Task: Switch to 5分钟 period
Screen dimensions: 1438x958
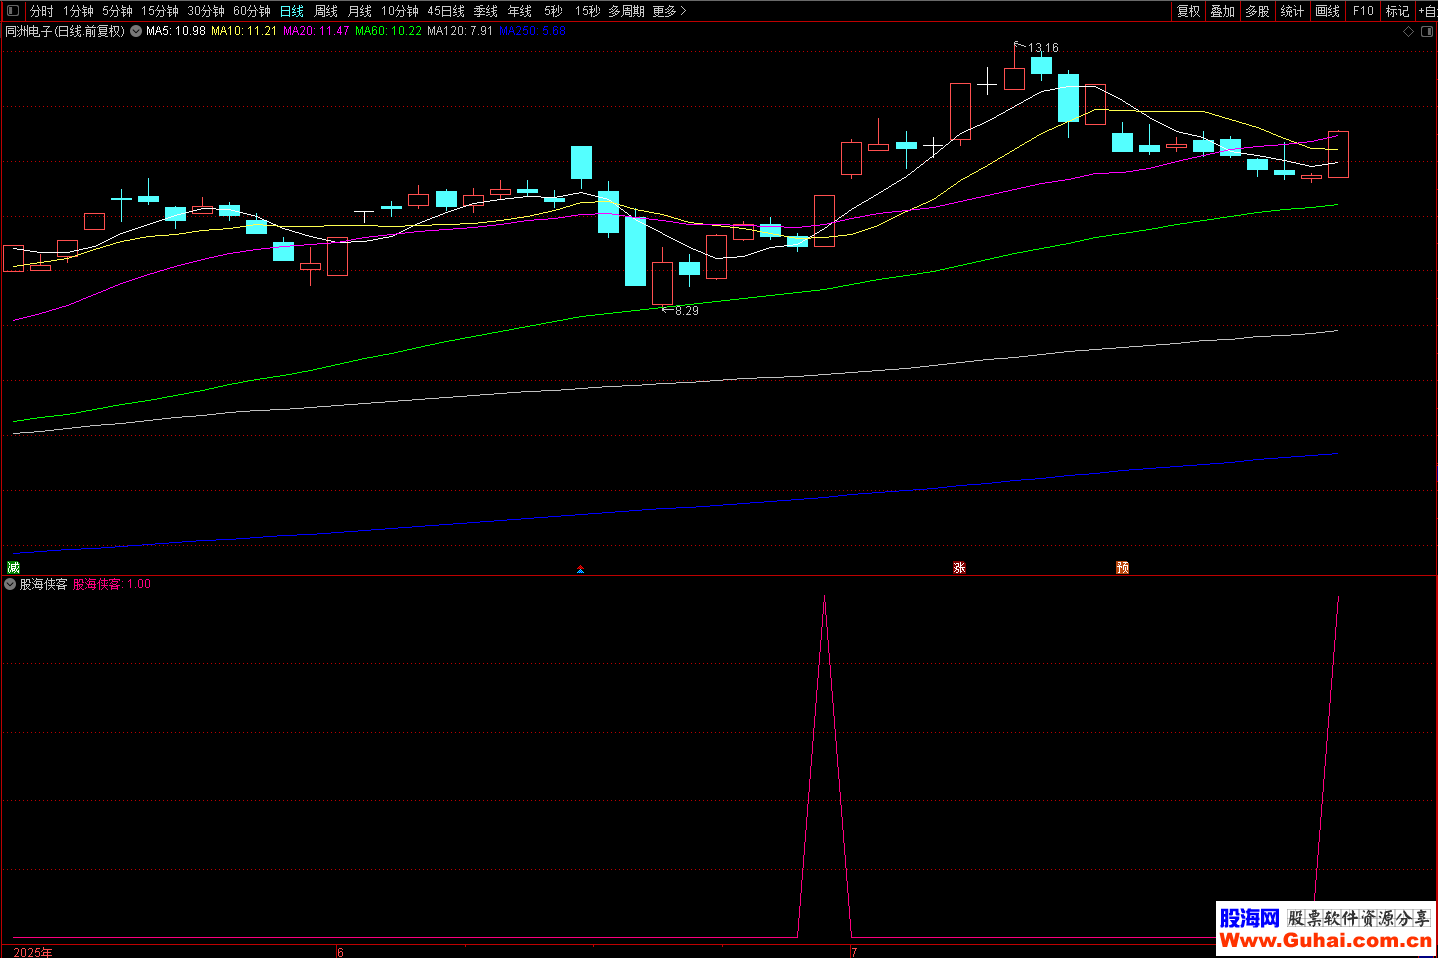Action: (x=117, y=11)
